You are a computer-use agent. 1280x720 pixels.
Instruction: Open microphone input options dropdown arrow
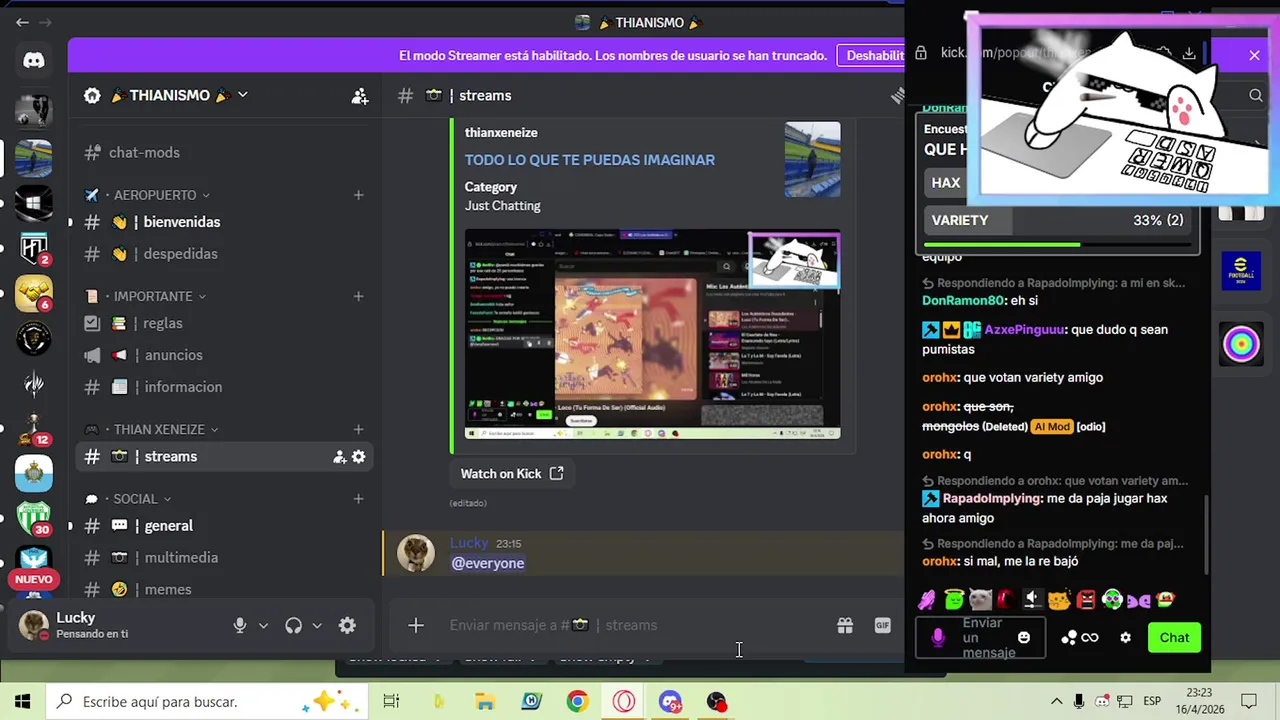(x=263, y=625)
